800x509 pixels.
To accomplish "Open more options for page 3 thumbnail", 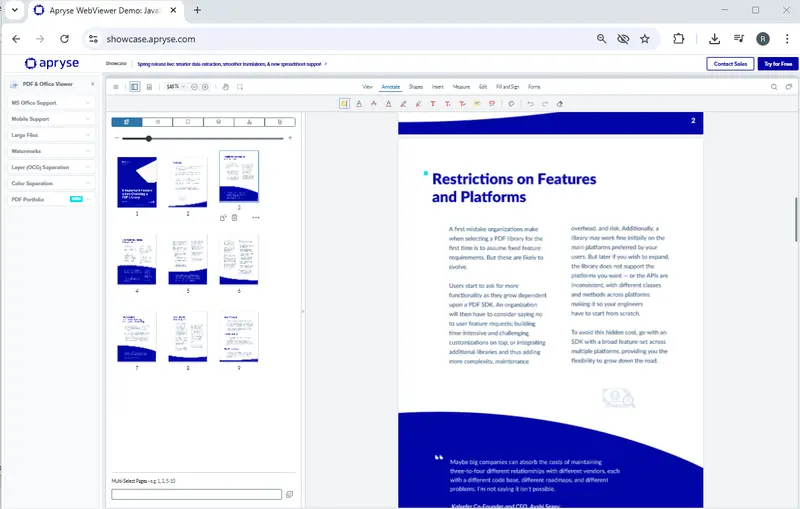I will tap(256, 218).
